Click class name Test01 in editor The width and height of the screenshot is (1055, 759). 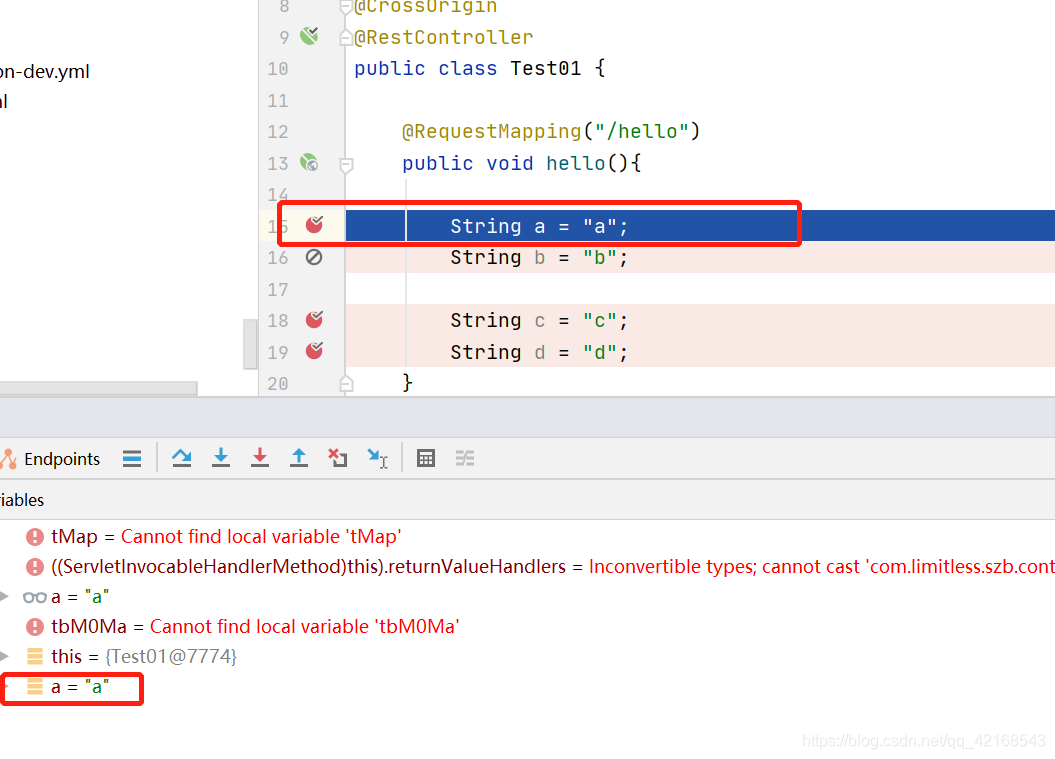[x=546, y=69]
